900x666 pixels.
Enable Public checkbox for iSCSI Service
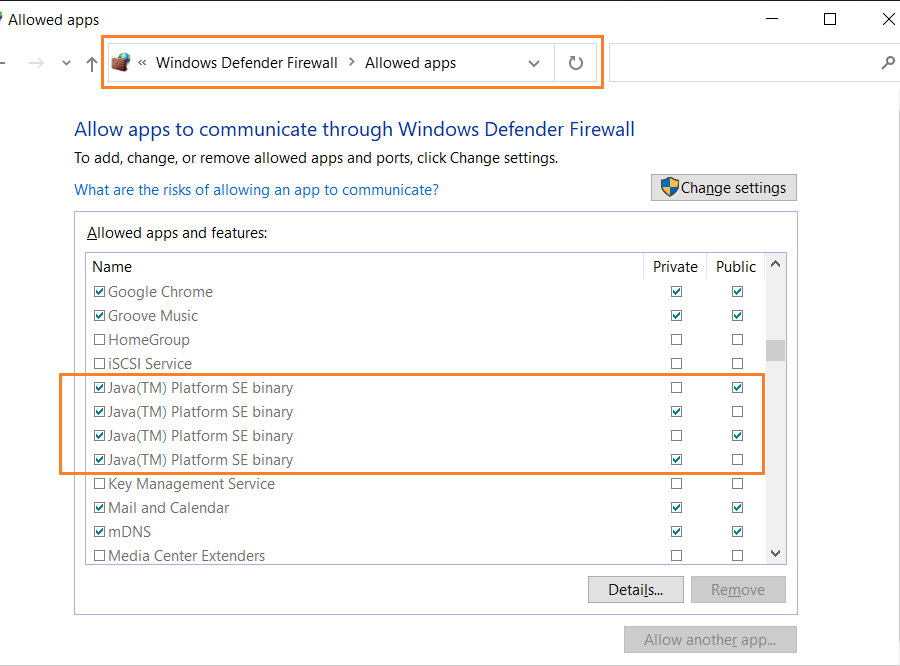(738, 363)
